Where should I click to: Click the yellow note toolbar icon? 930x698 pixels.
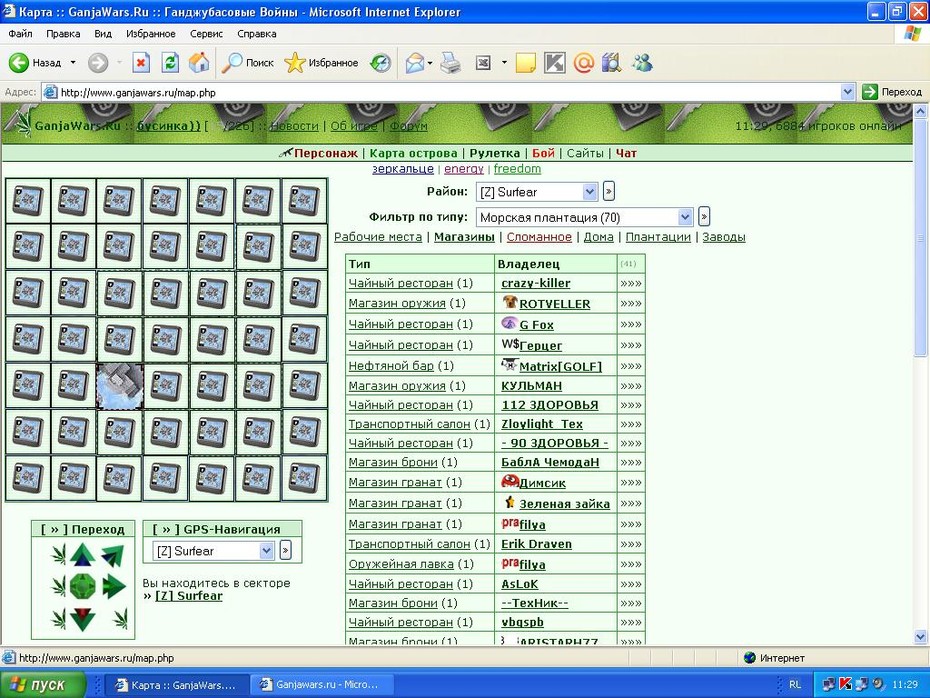coord(525,62)
